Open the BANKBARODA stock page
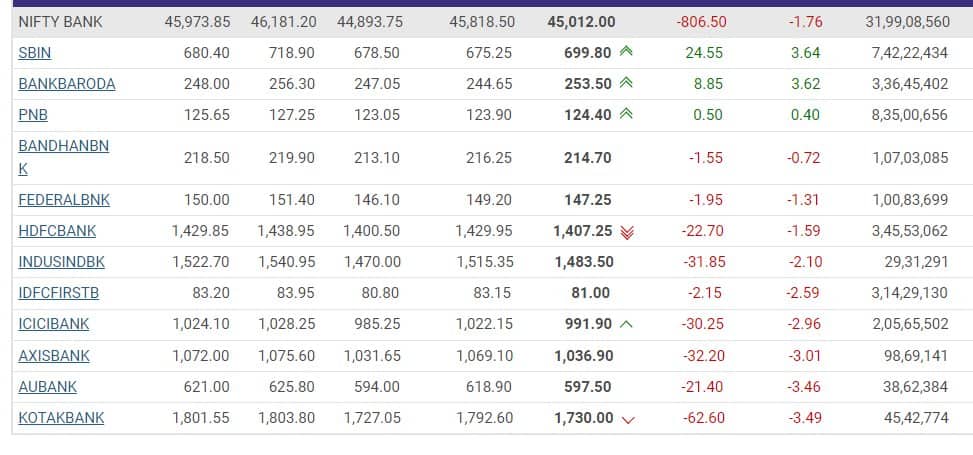Screen dimensions: 973x455 coord(66,84)
